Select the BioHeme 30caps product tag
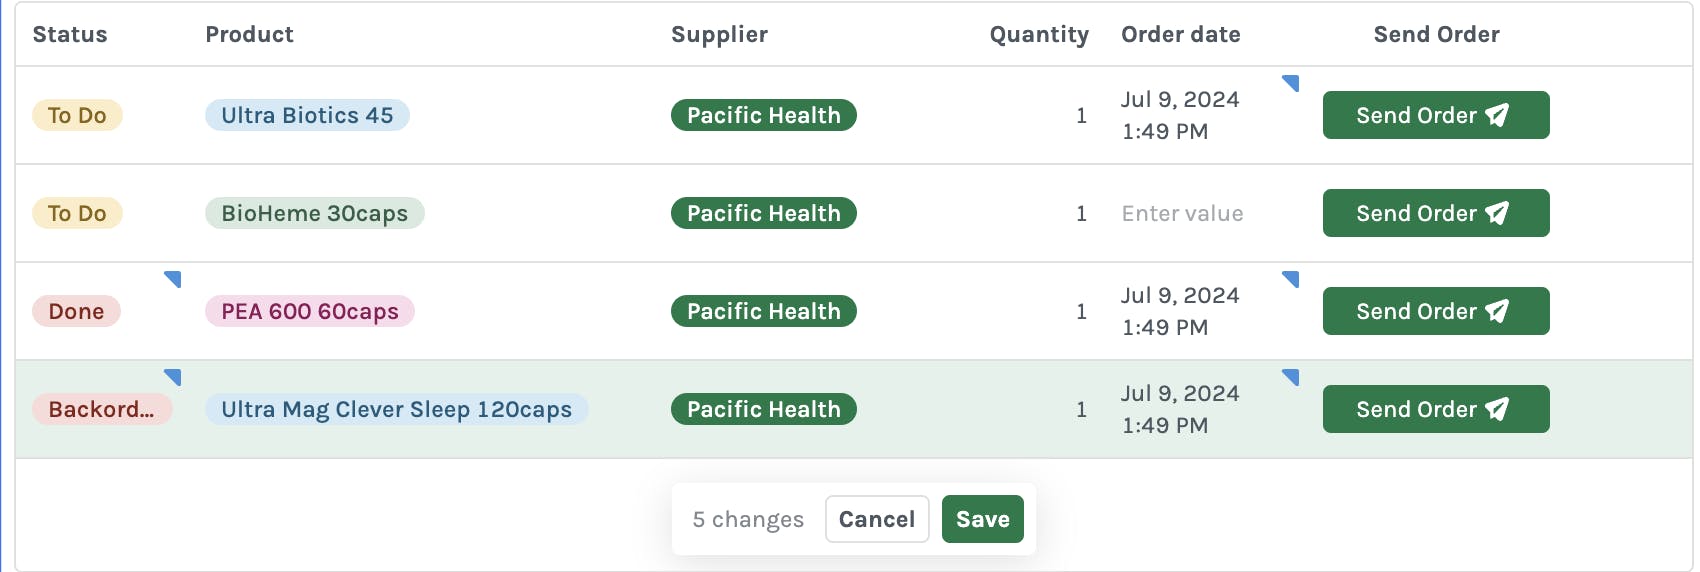 [x=314, y=213]
